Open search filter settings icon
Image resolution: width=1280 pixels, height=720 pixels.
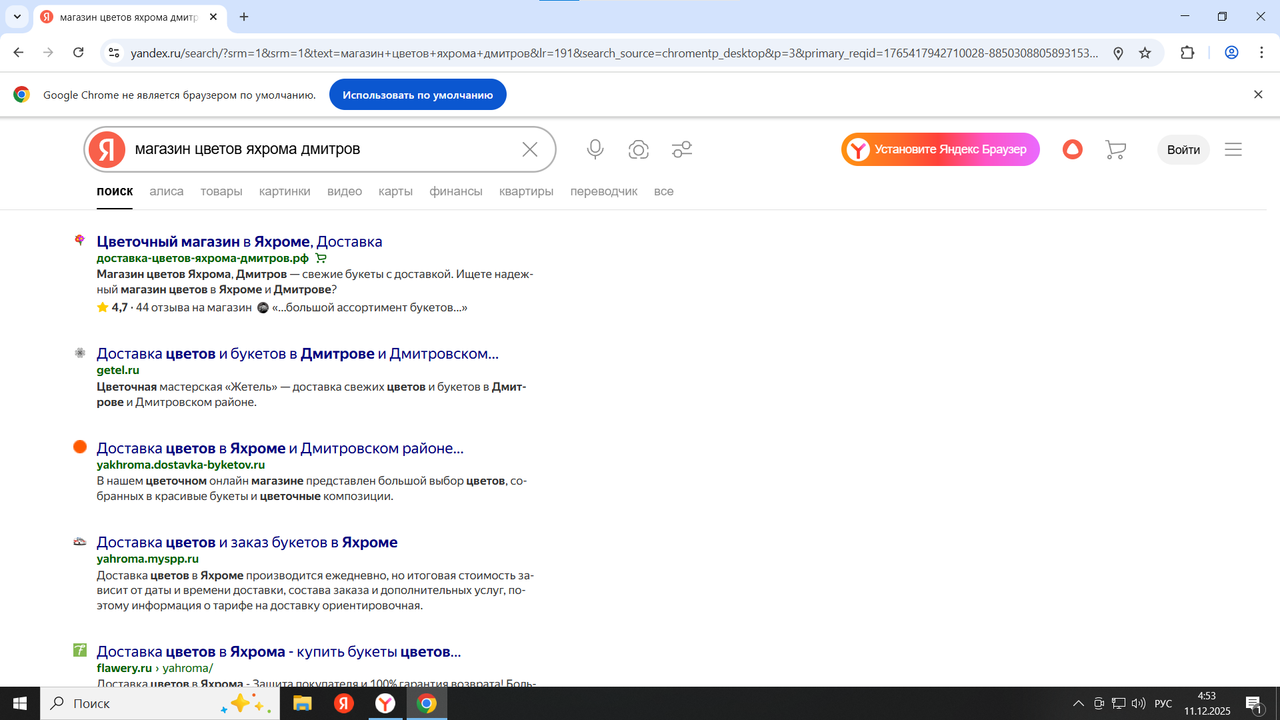pyautogui.click(x=682, y=150)
